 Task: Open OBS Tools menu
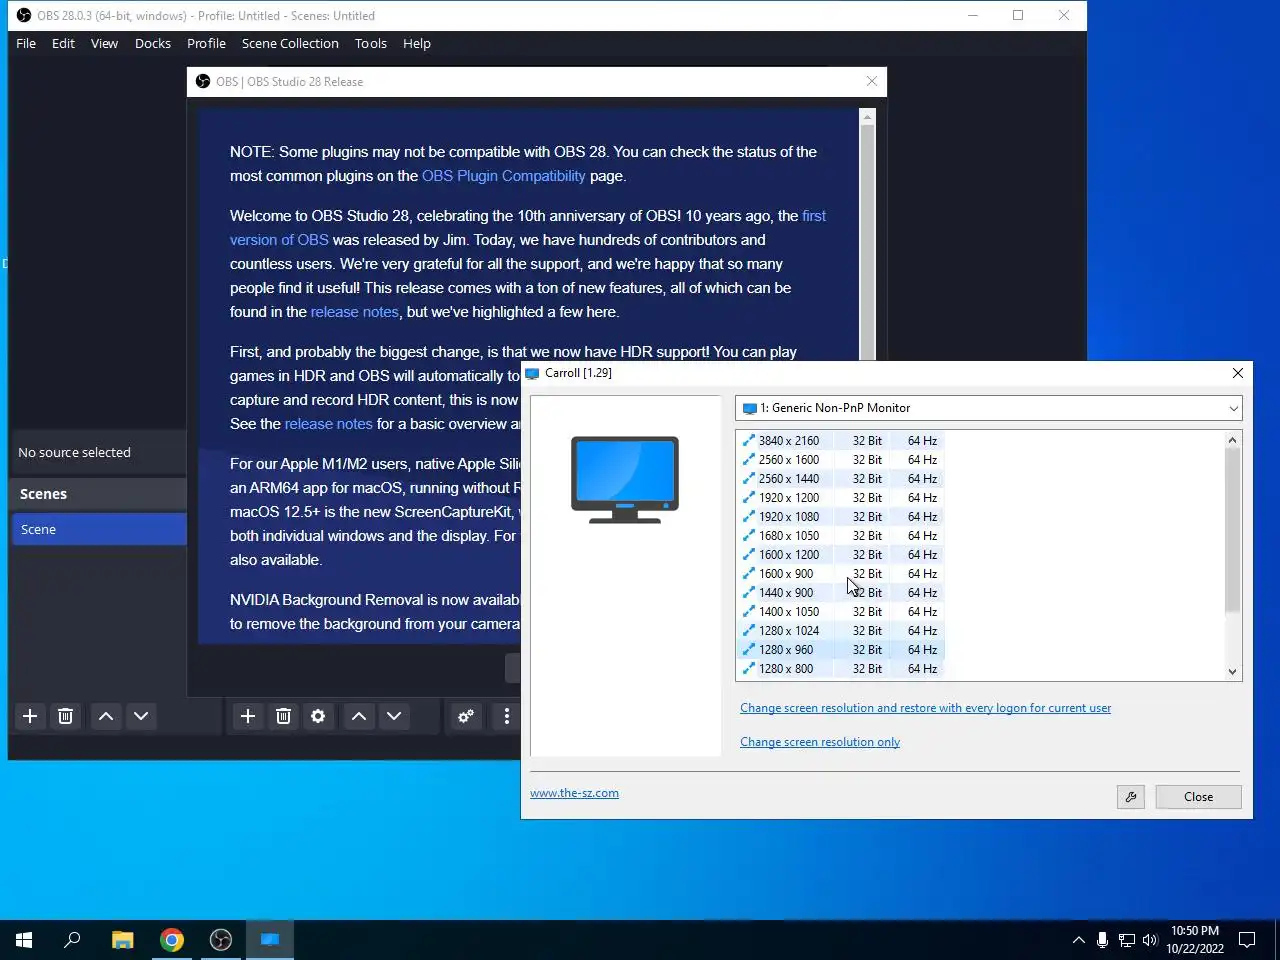370,43
